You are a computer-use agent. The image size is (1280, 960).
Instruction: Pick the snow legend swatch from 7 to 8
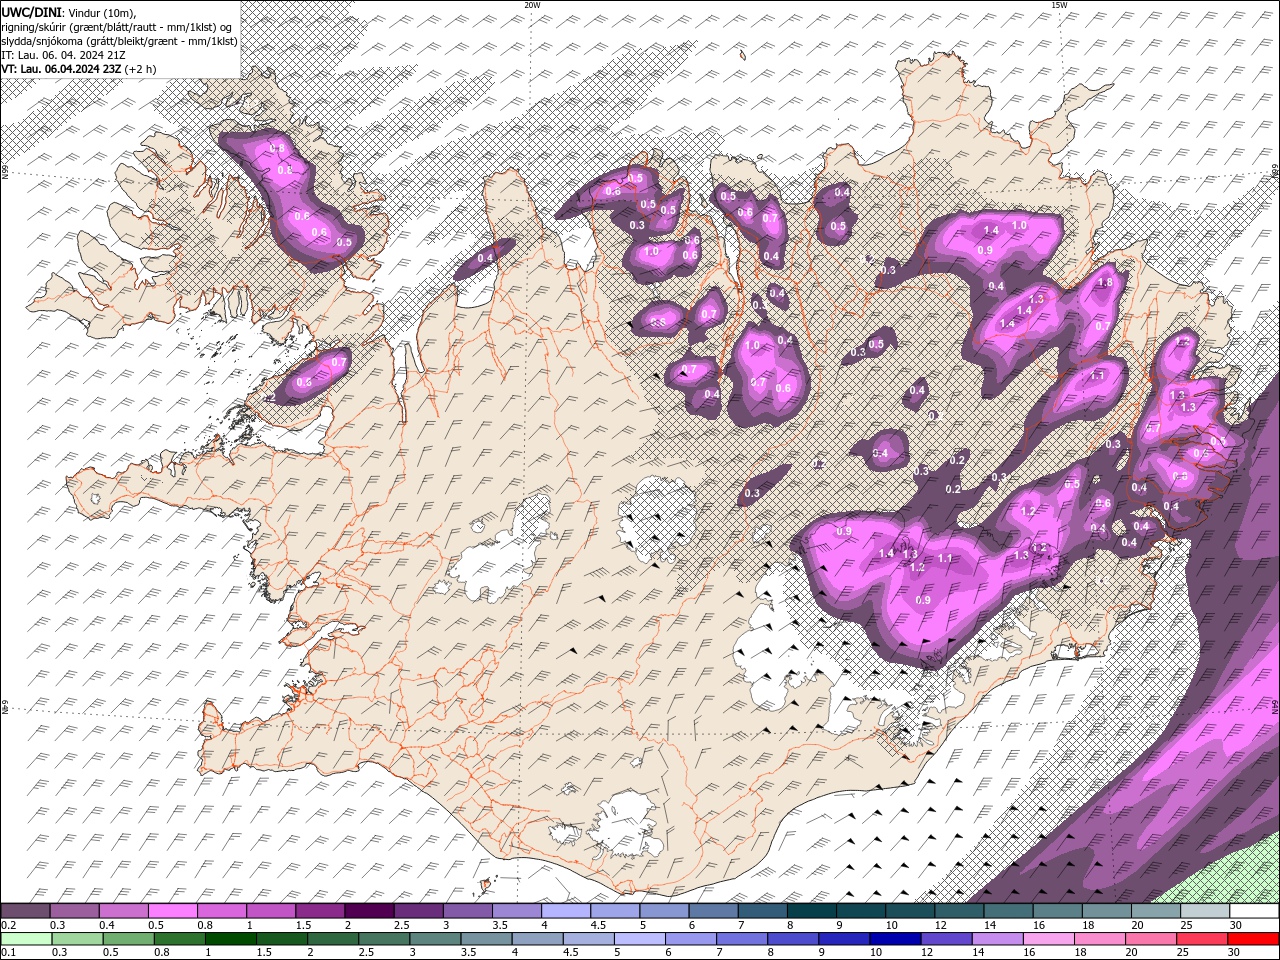pos(761,911)
